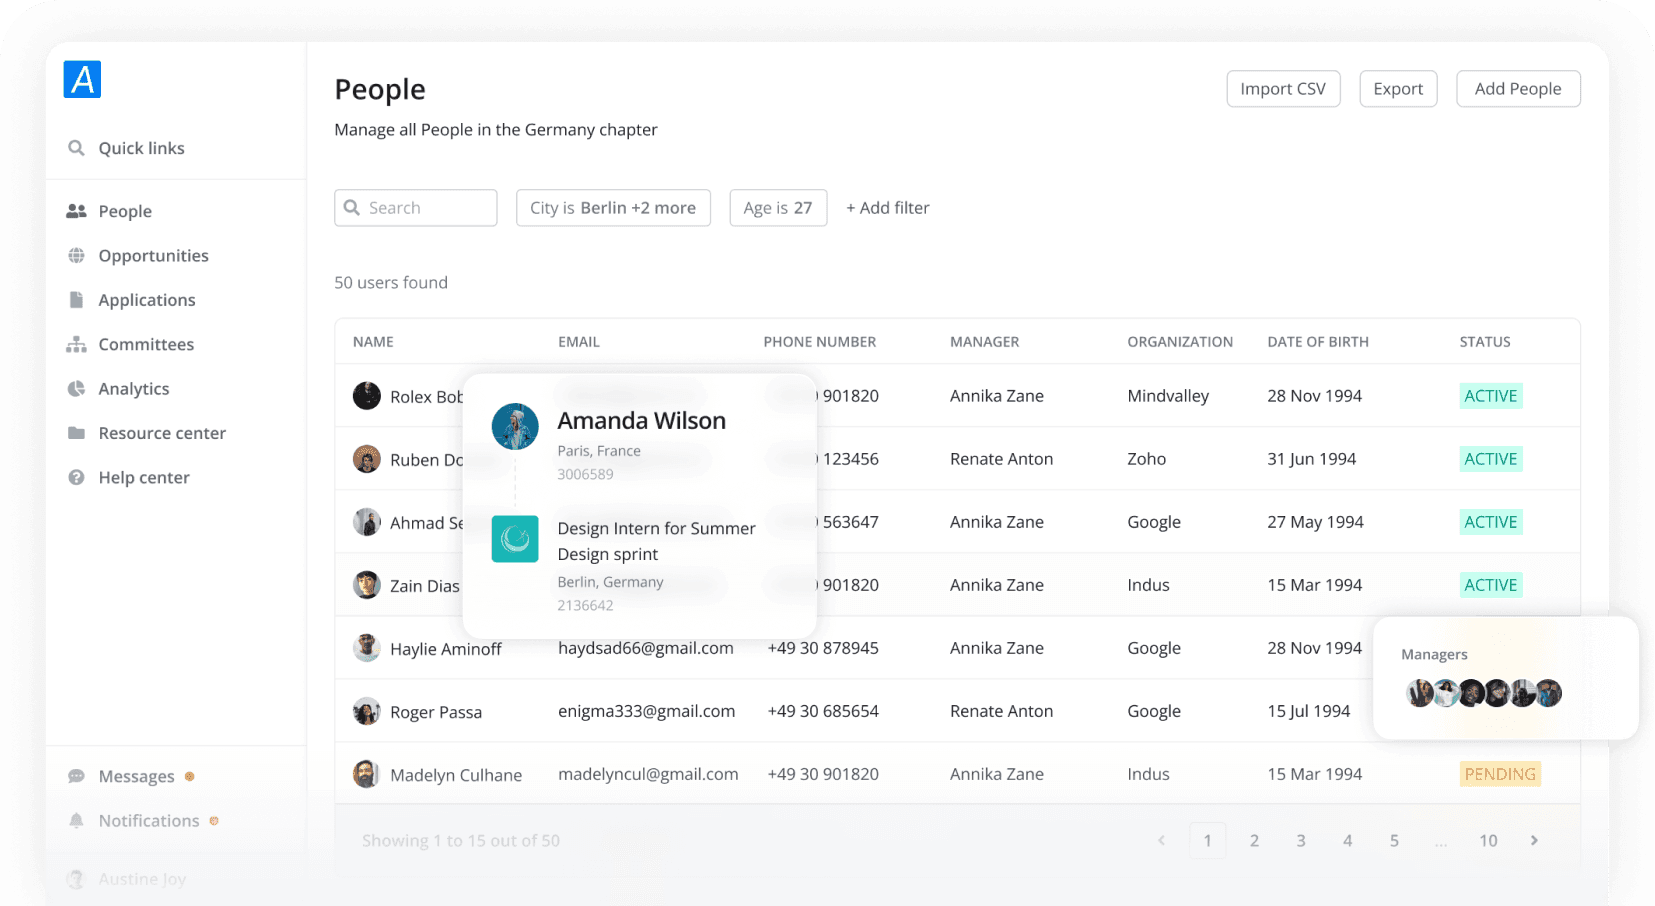
Task: Click the Help center question mark icon
Action: (76, 477)
